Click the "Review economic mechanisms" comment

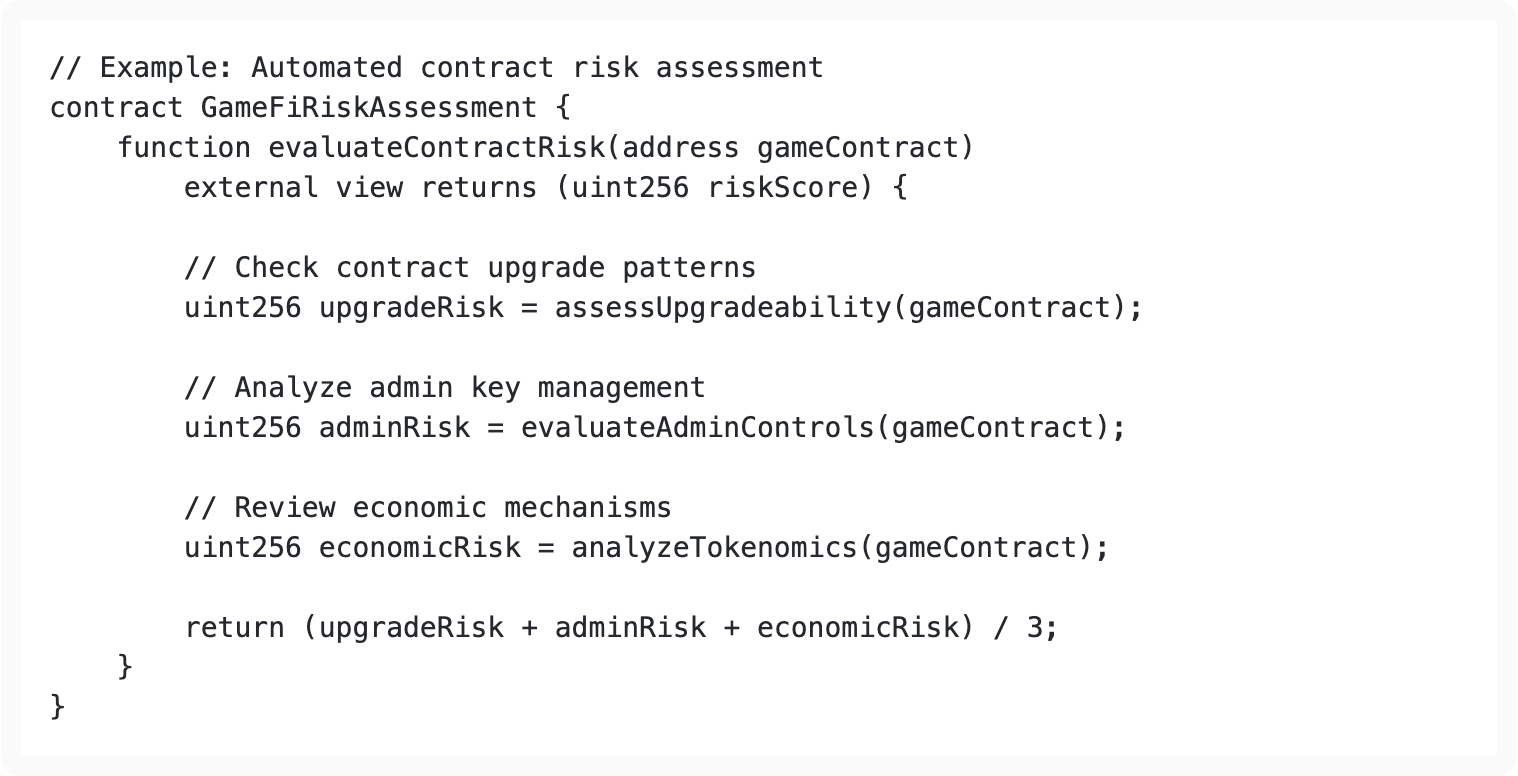427,507
